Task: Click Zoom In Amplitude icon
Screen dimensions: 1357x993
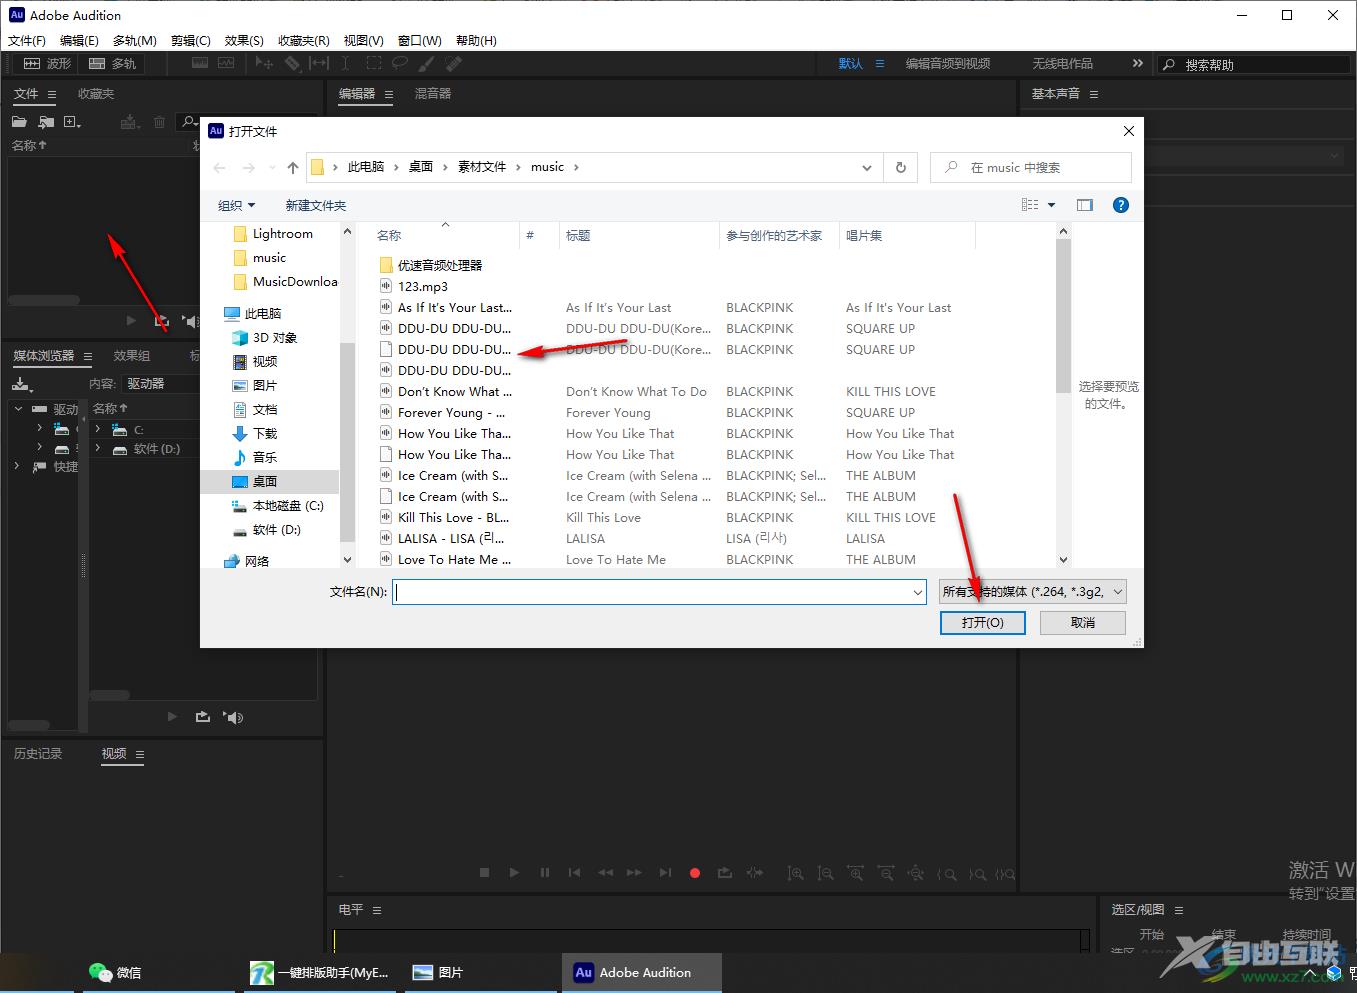Action: point(795,873)
